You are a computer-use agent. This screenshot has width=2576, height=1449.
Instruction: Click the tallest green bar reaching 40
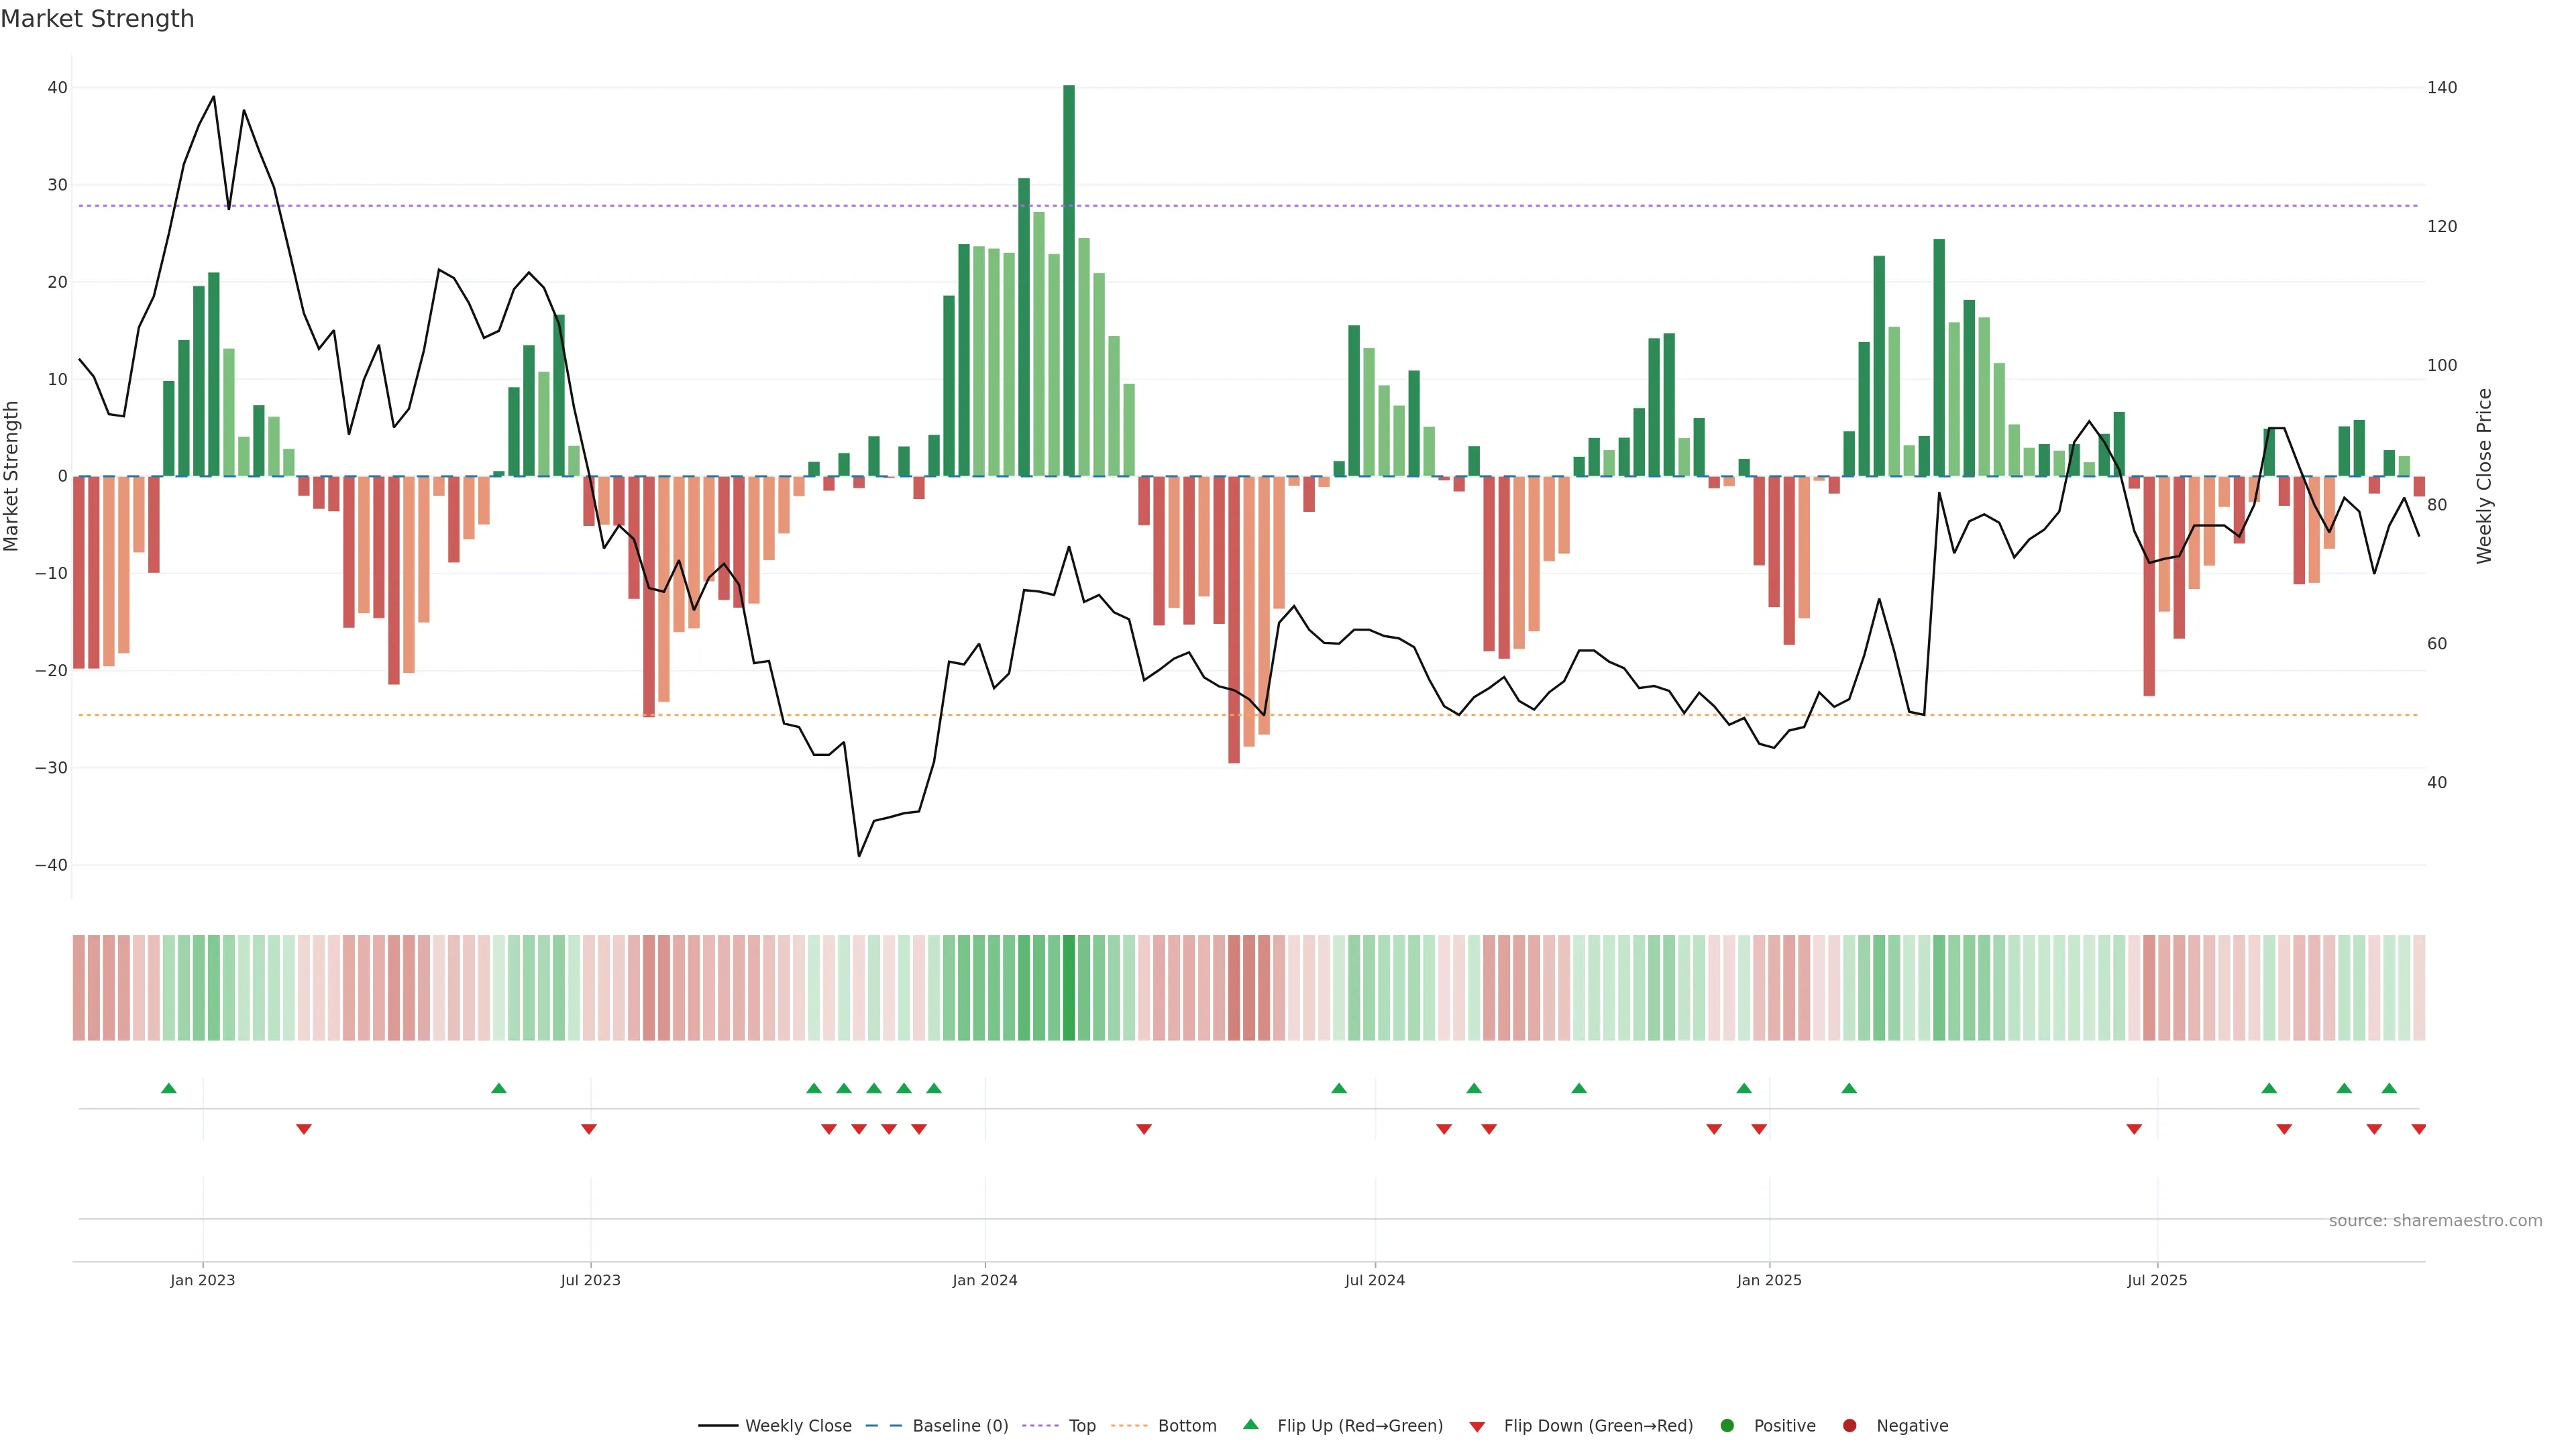[1069, 280]
